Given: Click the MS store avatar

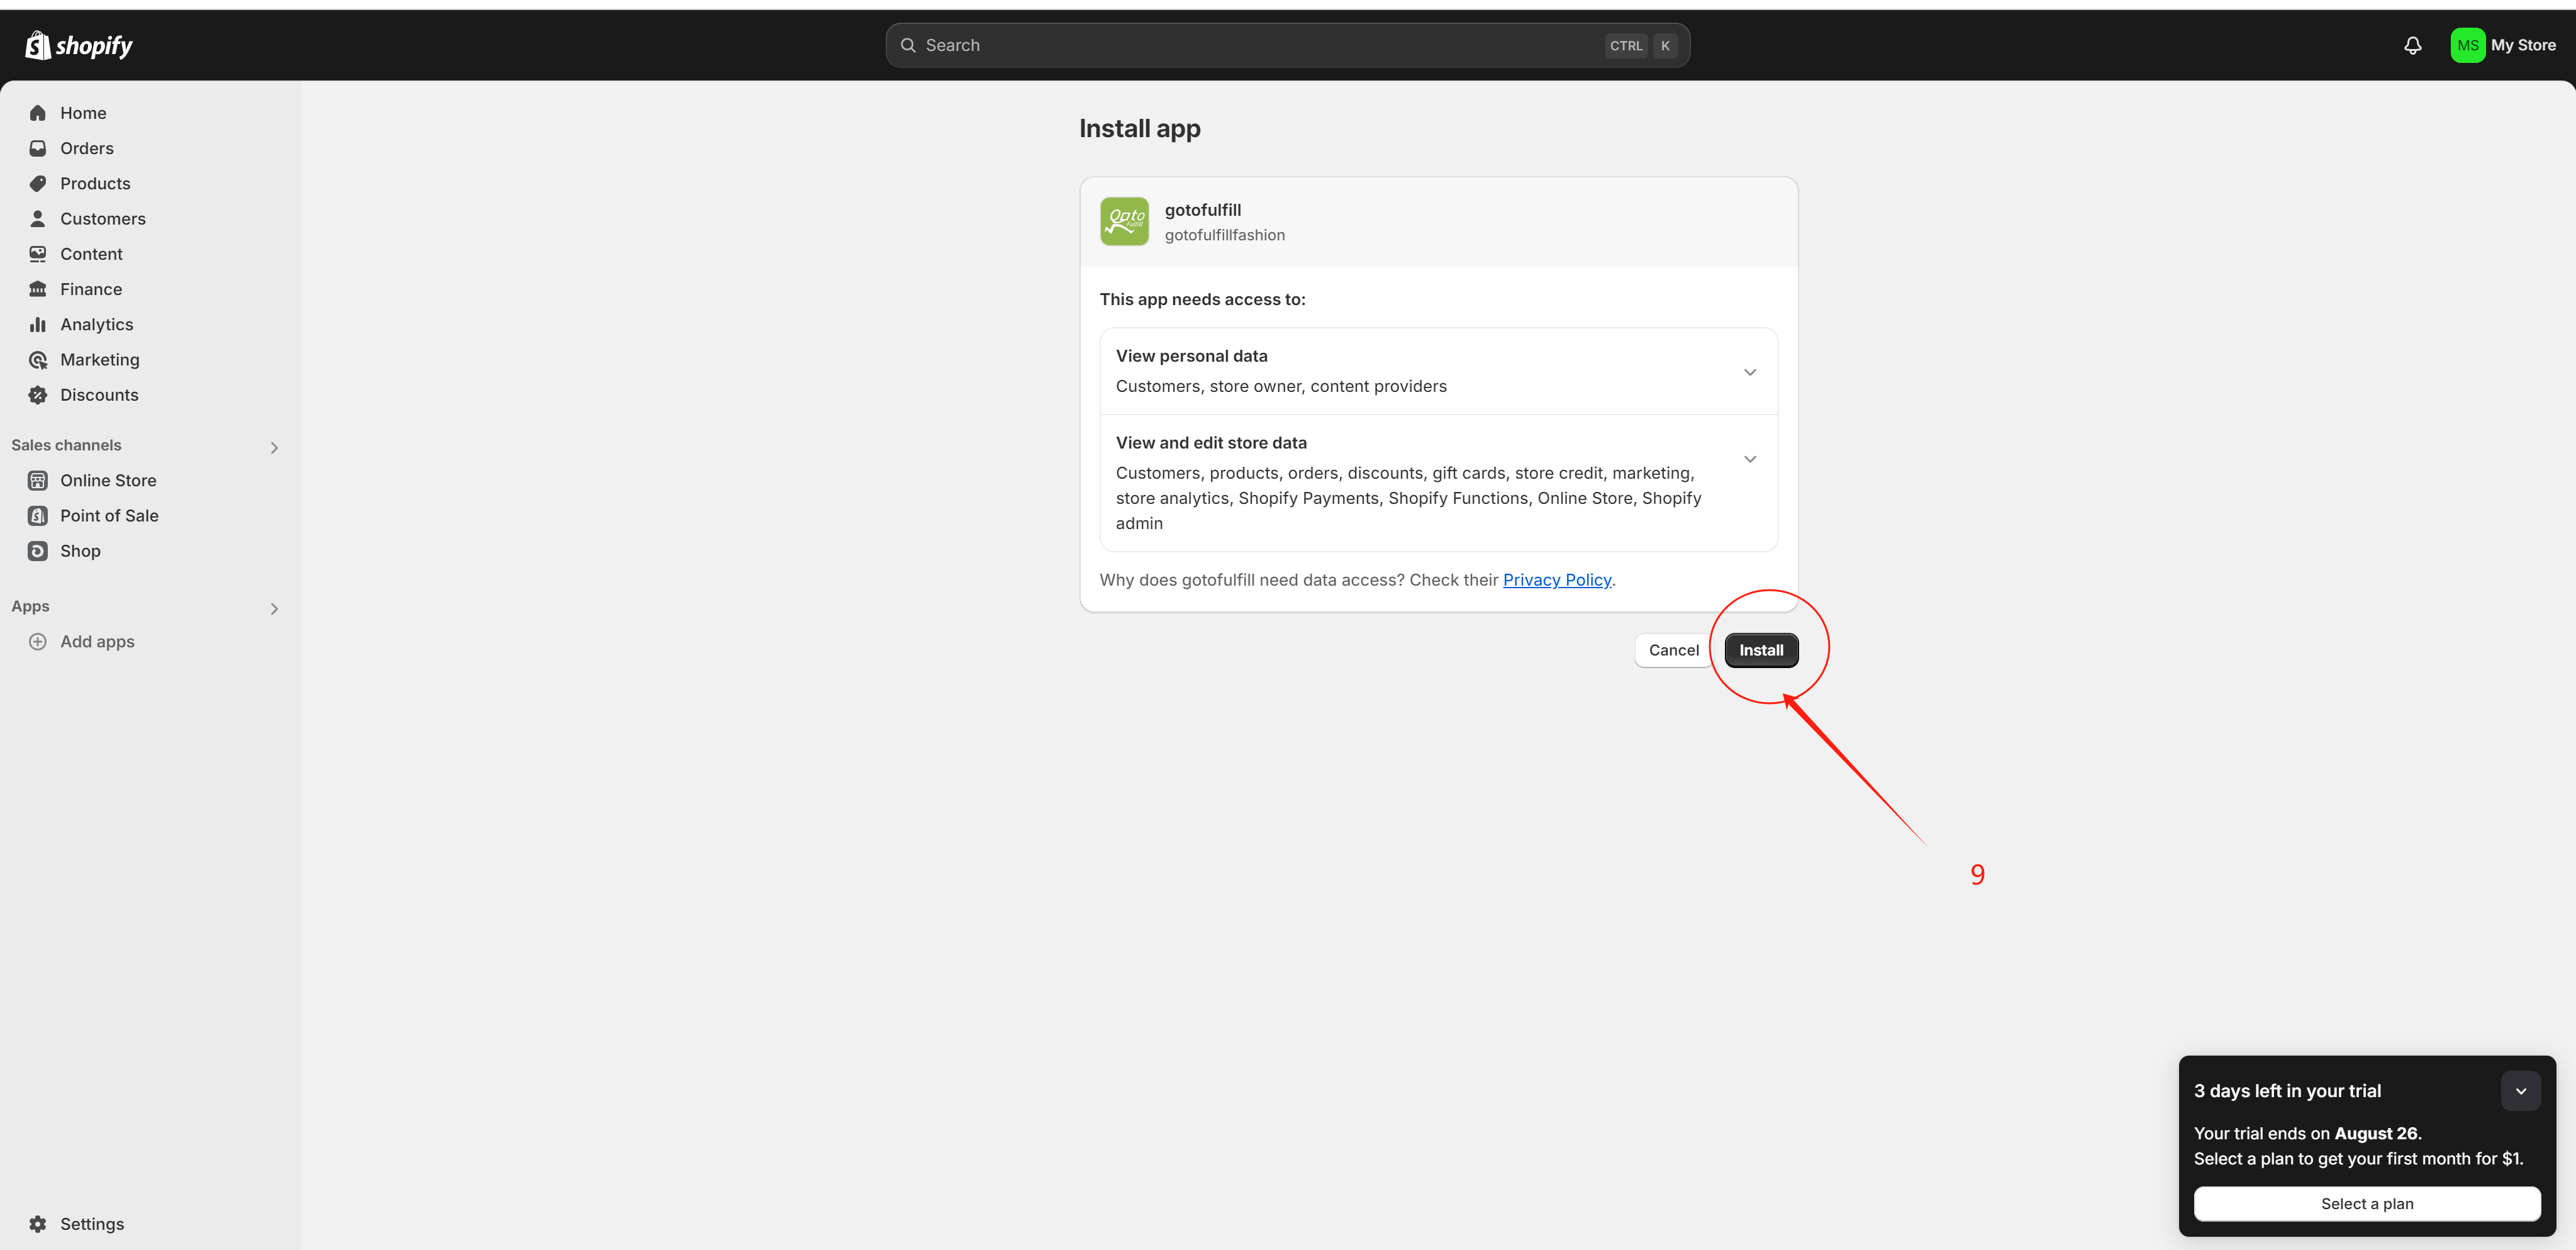Looking at the screenshot, I should tap(2468, 45).
